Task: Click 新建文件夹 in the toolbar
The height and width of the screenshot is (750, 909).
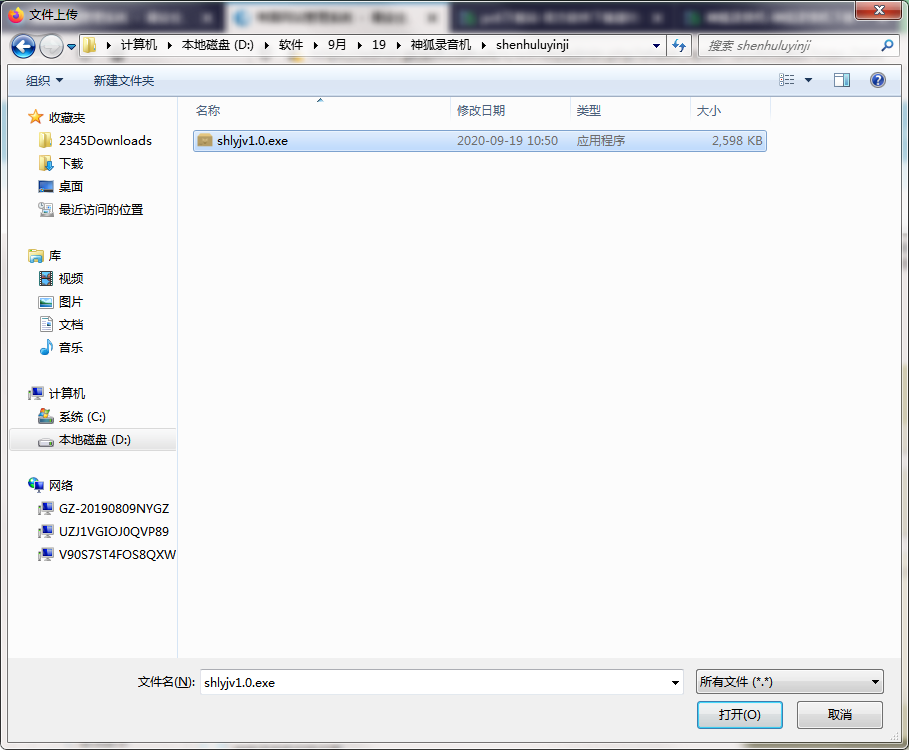Action: pos(123,80)
